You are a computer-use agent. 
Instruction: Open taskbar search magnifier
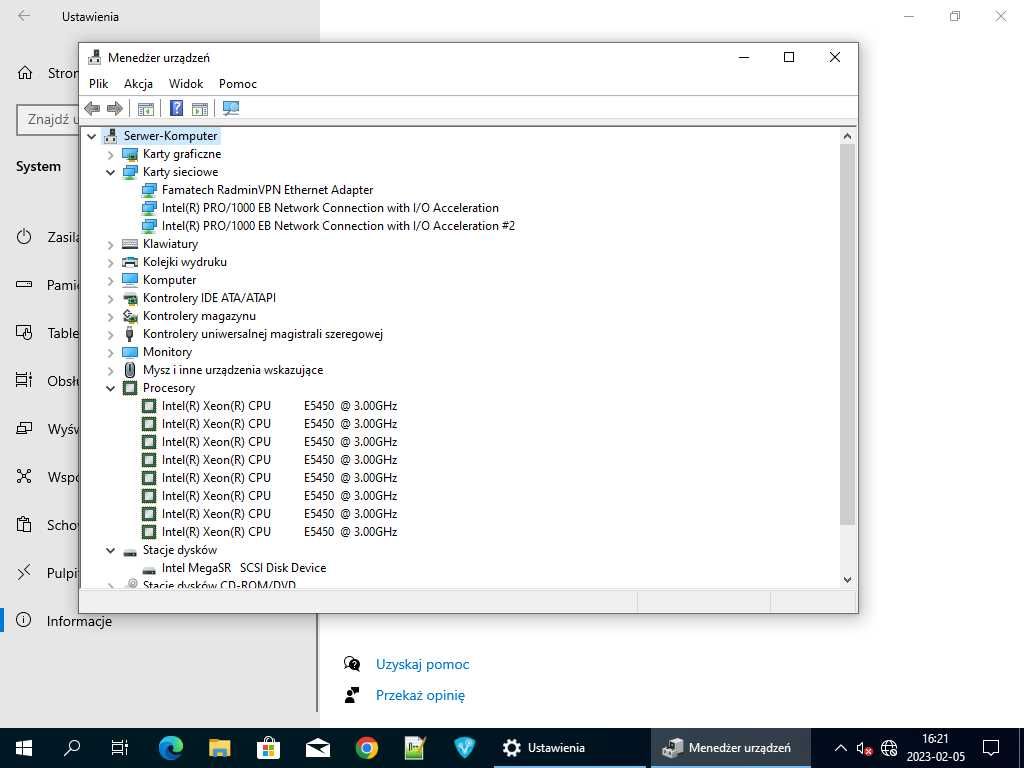pyautogui.click(x=72, y=748)
